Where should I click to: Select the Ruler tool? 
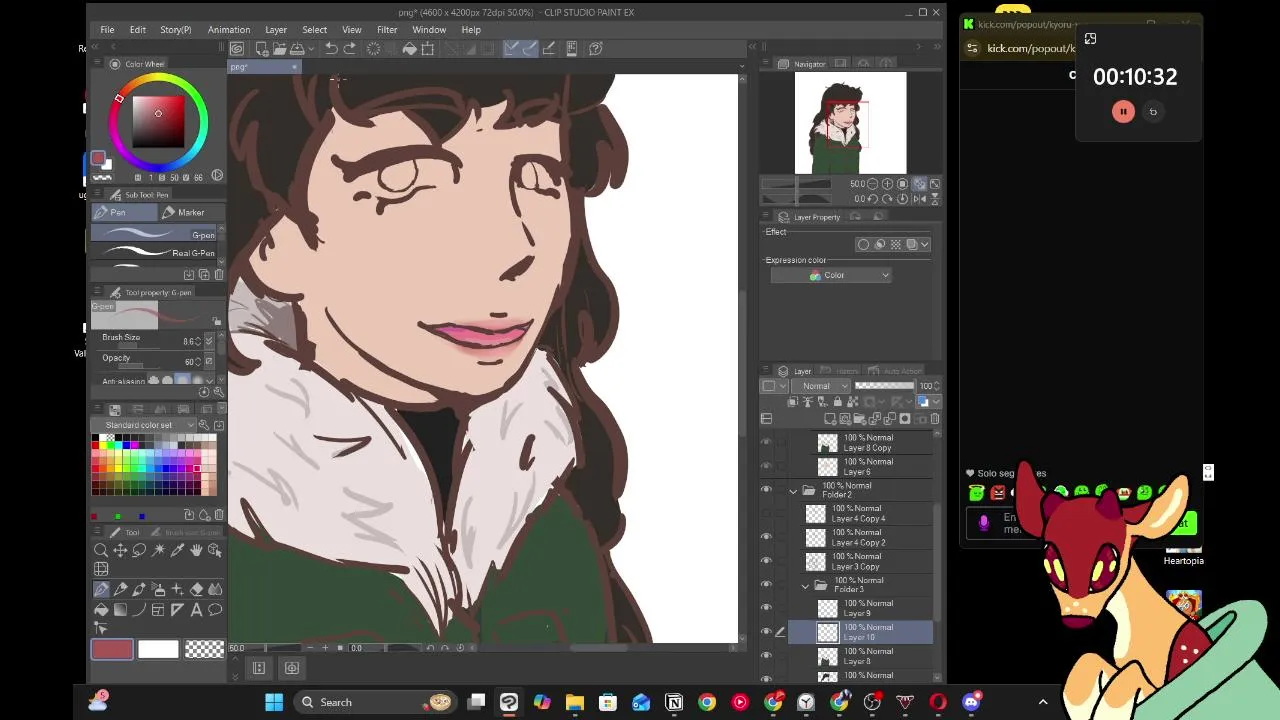click(177, 609)
